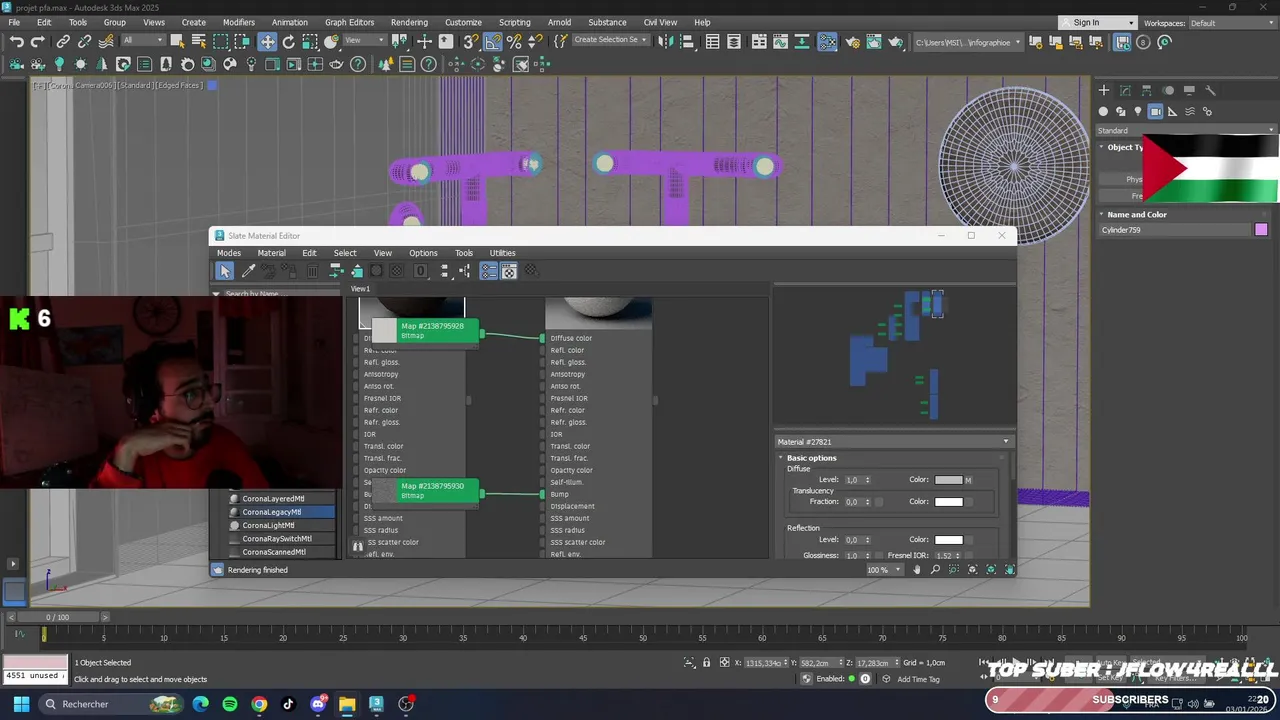This screenshot has height=720, width=1280.
Task: Switch to the View1 tab
Action: 360,289
